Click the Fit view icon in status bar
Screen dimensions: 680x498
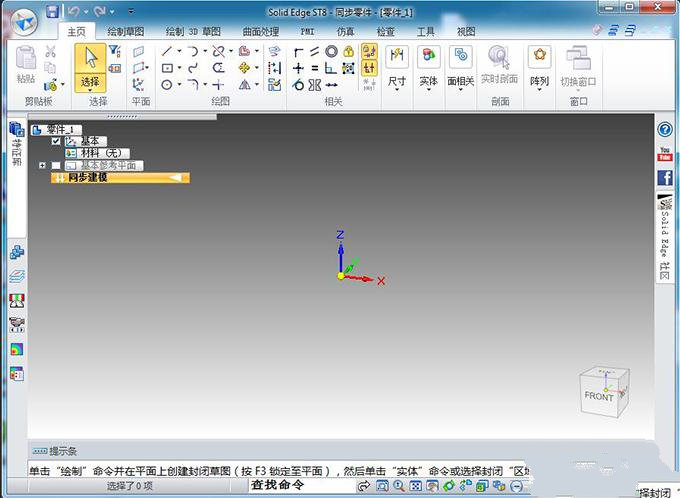click(415, 486)
